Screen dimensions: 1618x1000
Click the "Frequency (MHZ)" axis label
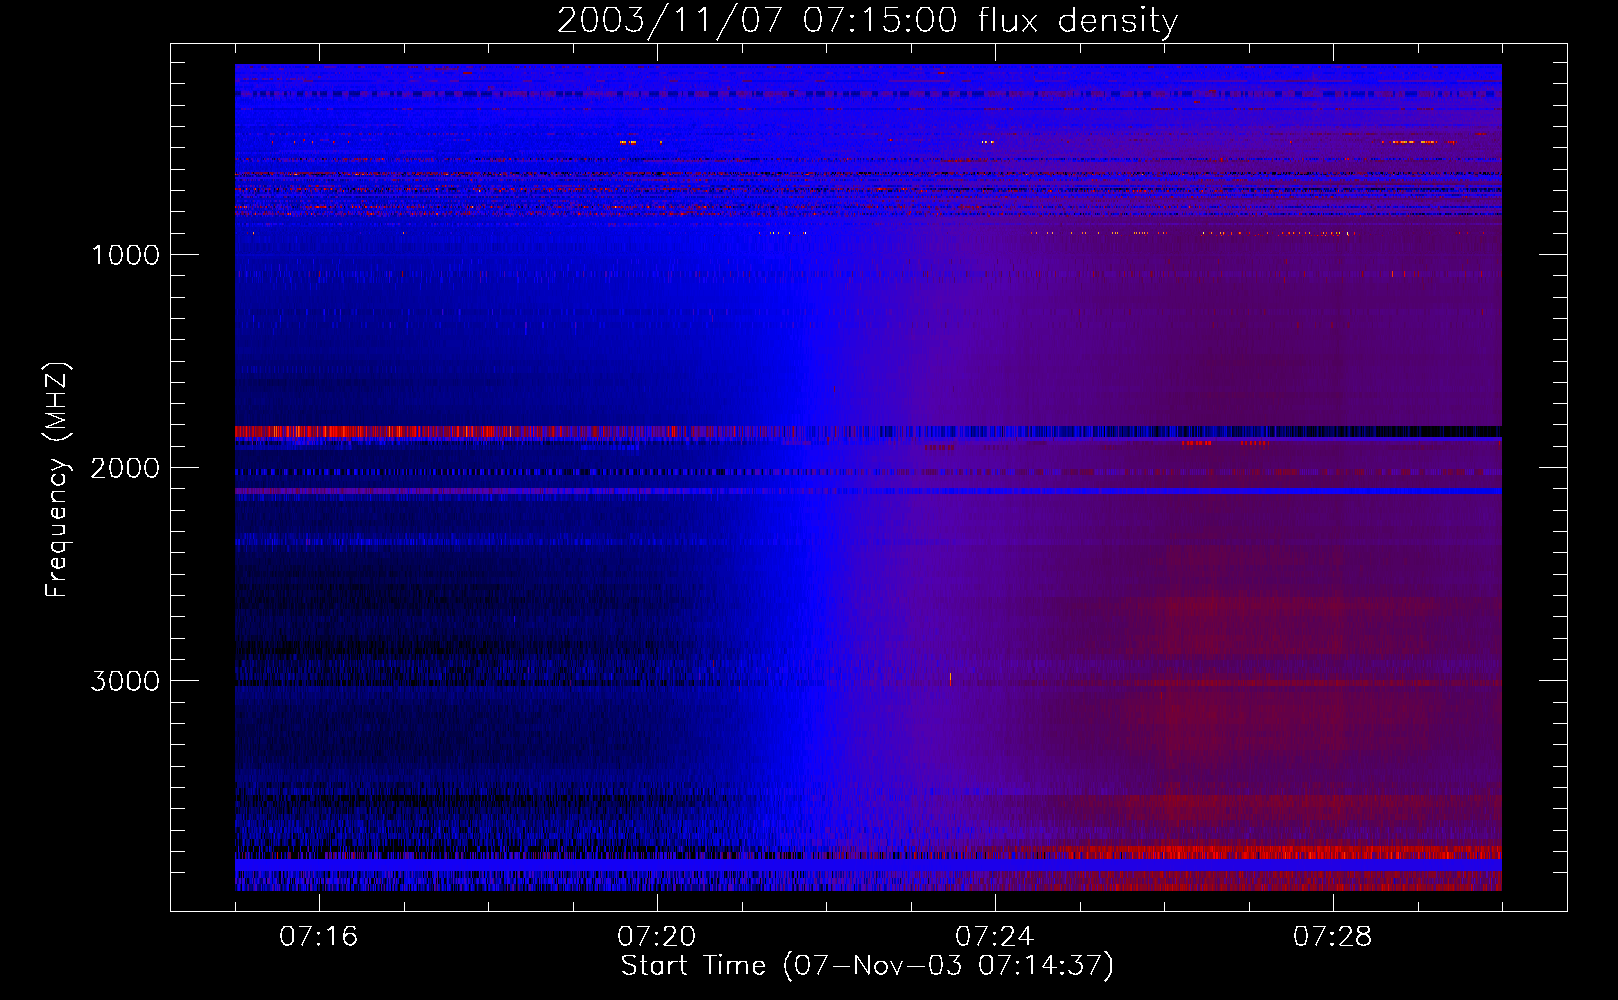[57, 480]
